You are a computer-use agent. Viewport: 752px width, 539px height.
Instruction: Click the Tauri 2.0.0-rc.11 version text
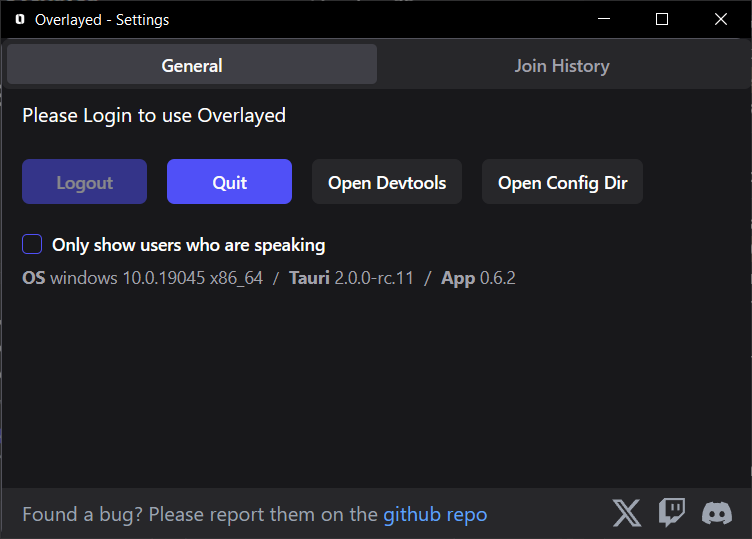tap(351, 278)
